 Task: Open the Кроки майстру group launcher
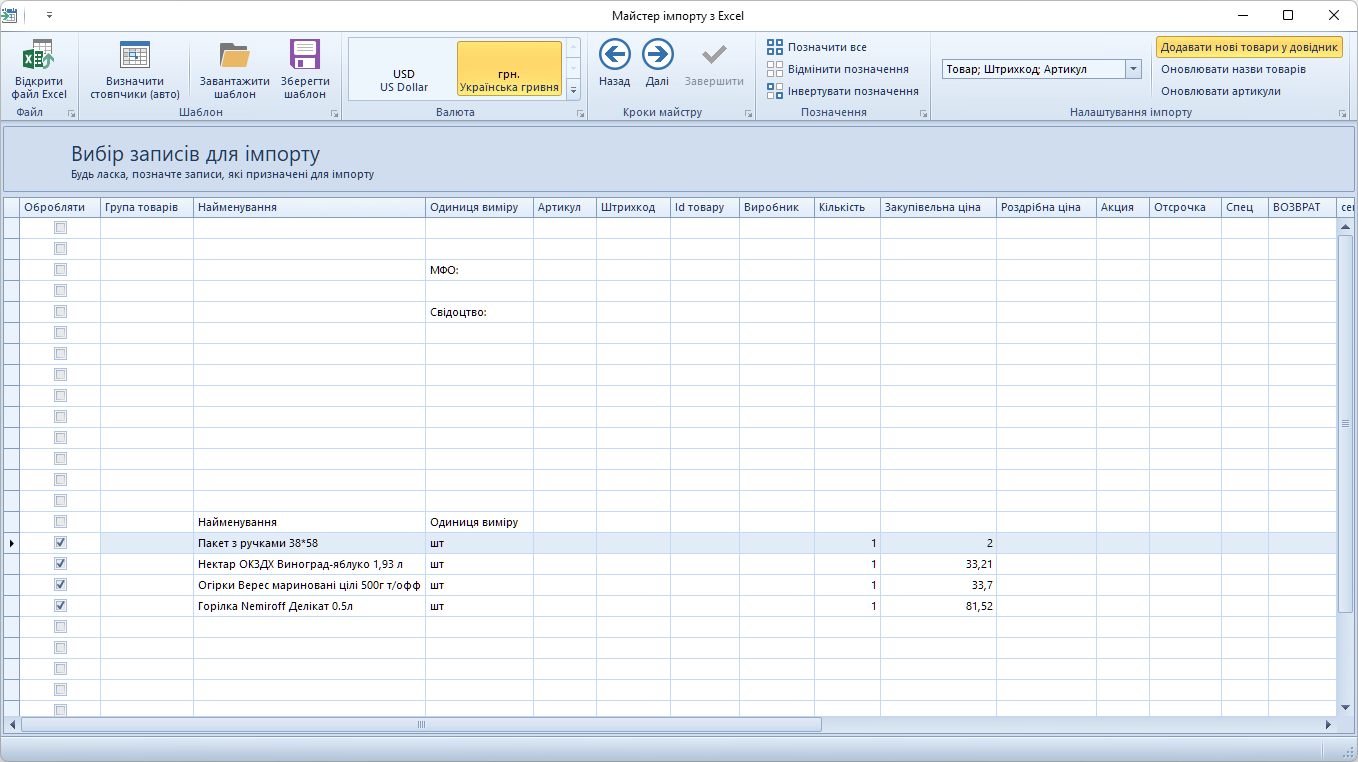click(749, 114)
